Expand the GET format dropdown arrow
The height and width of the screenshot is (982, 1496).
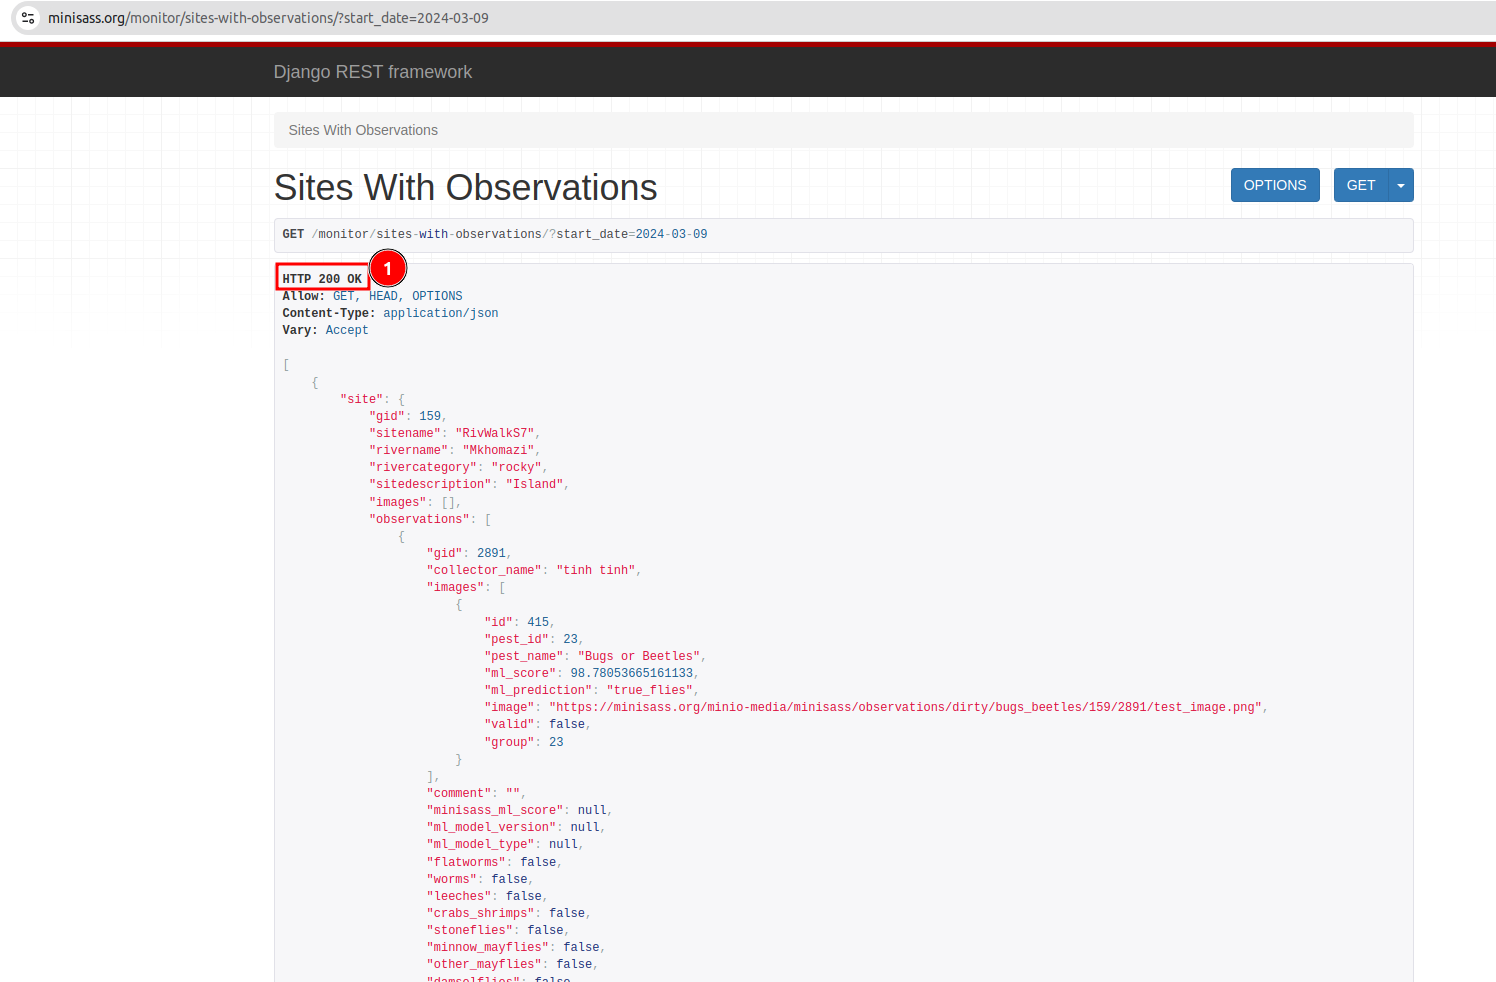(1401, 185)
